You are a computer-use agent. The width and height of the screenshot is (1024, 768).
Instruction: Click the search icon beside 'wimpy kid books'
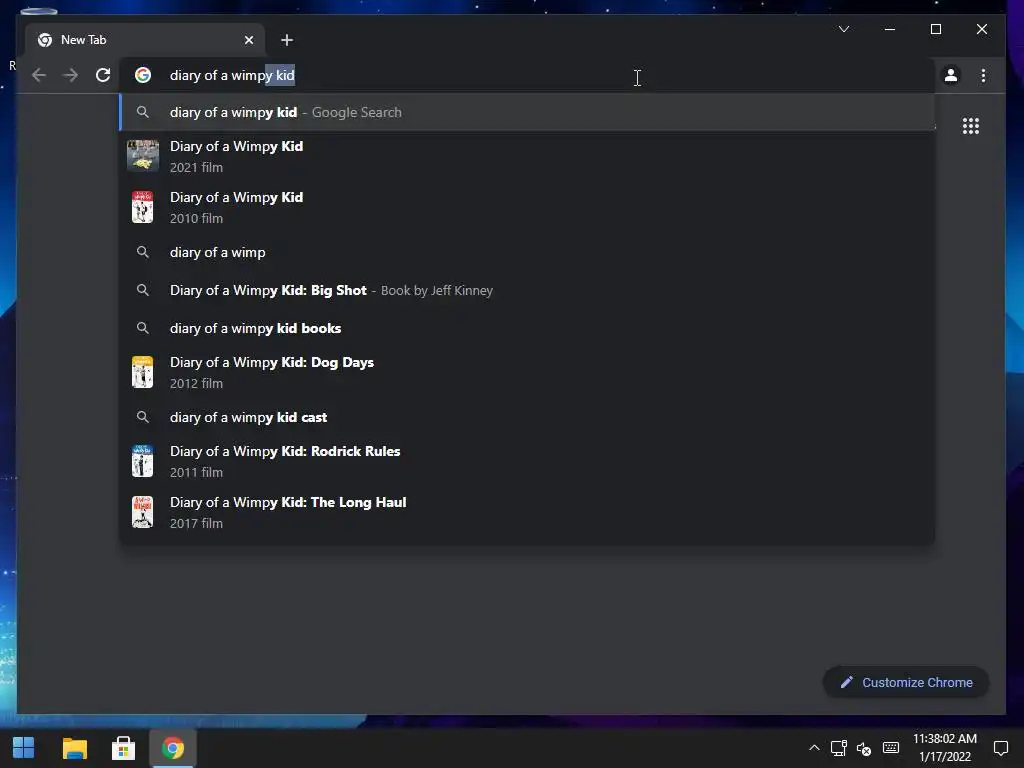click(142, 328)
